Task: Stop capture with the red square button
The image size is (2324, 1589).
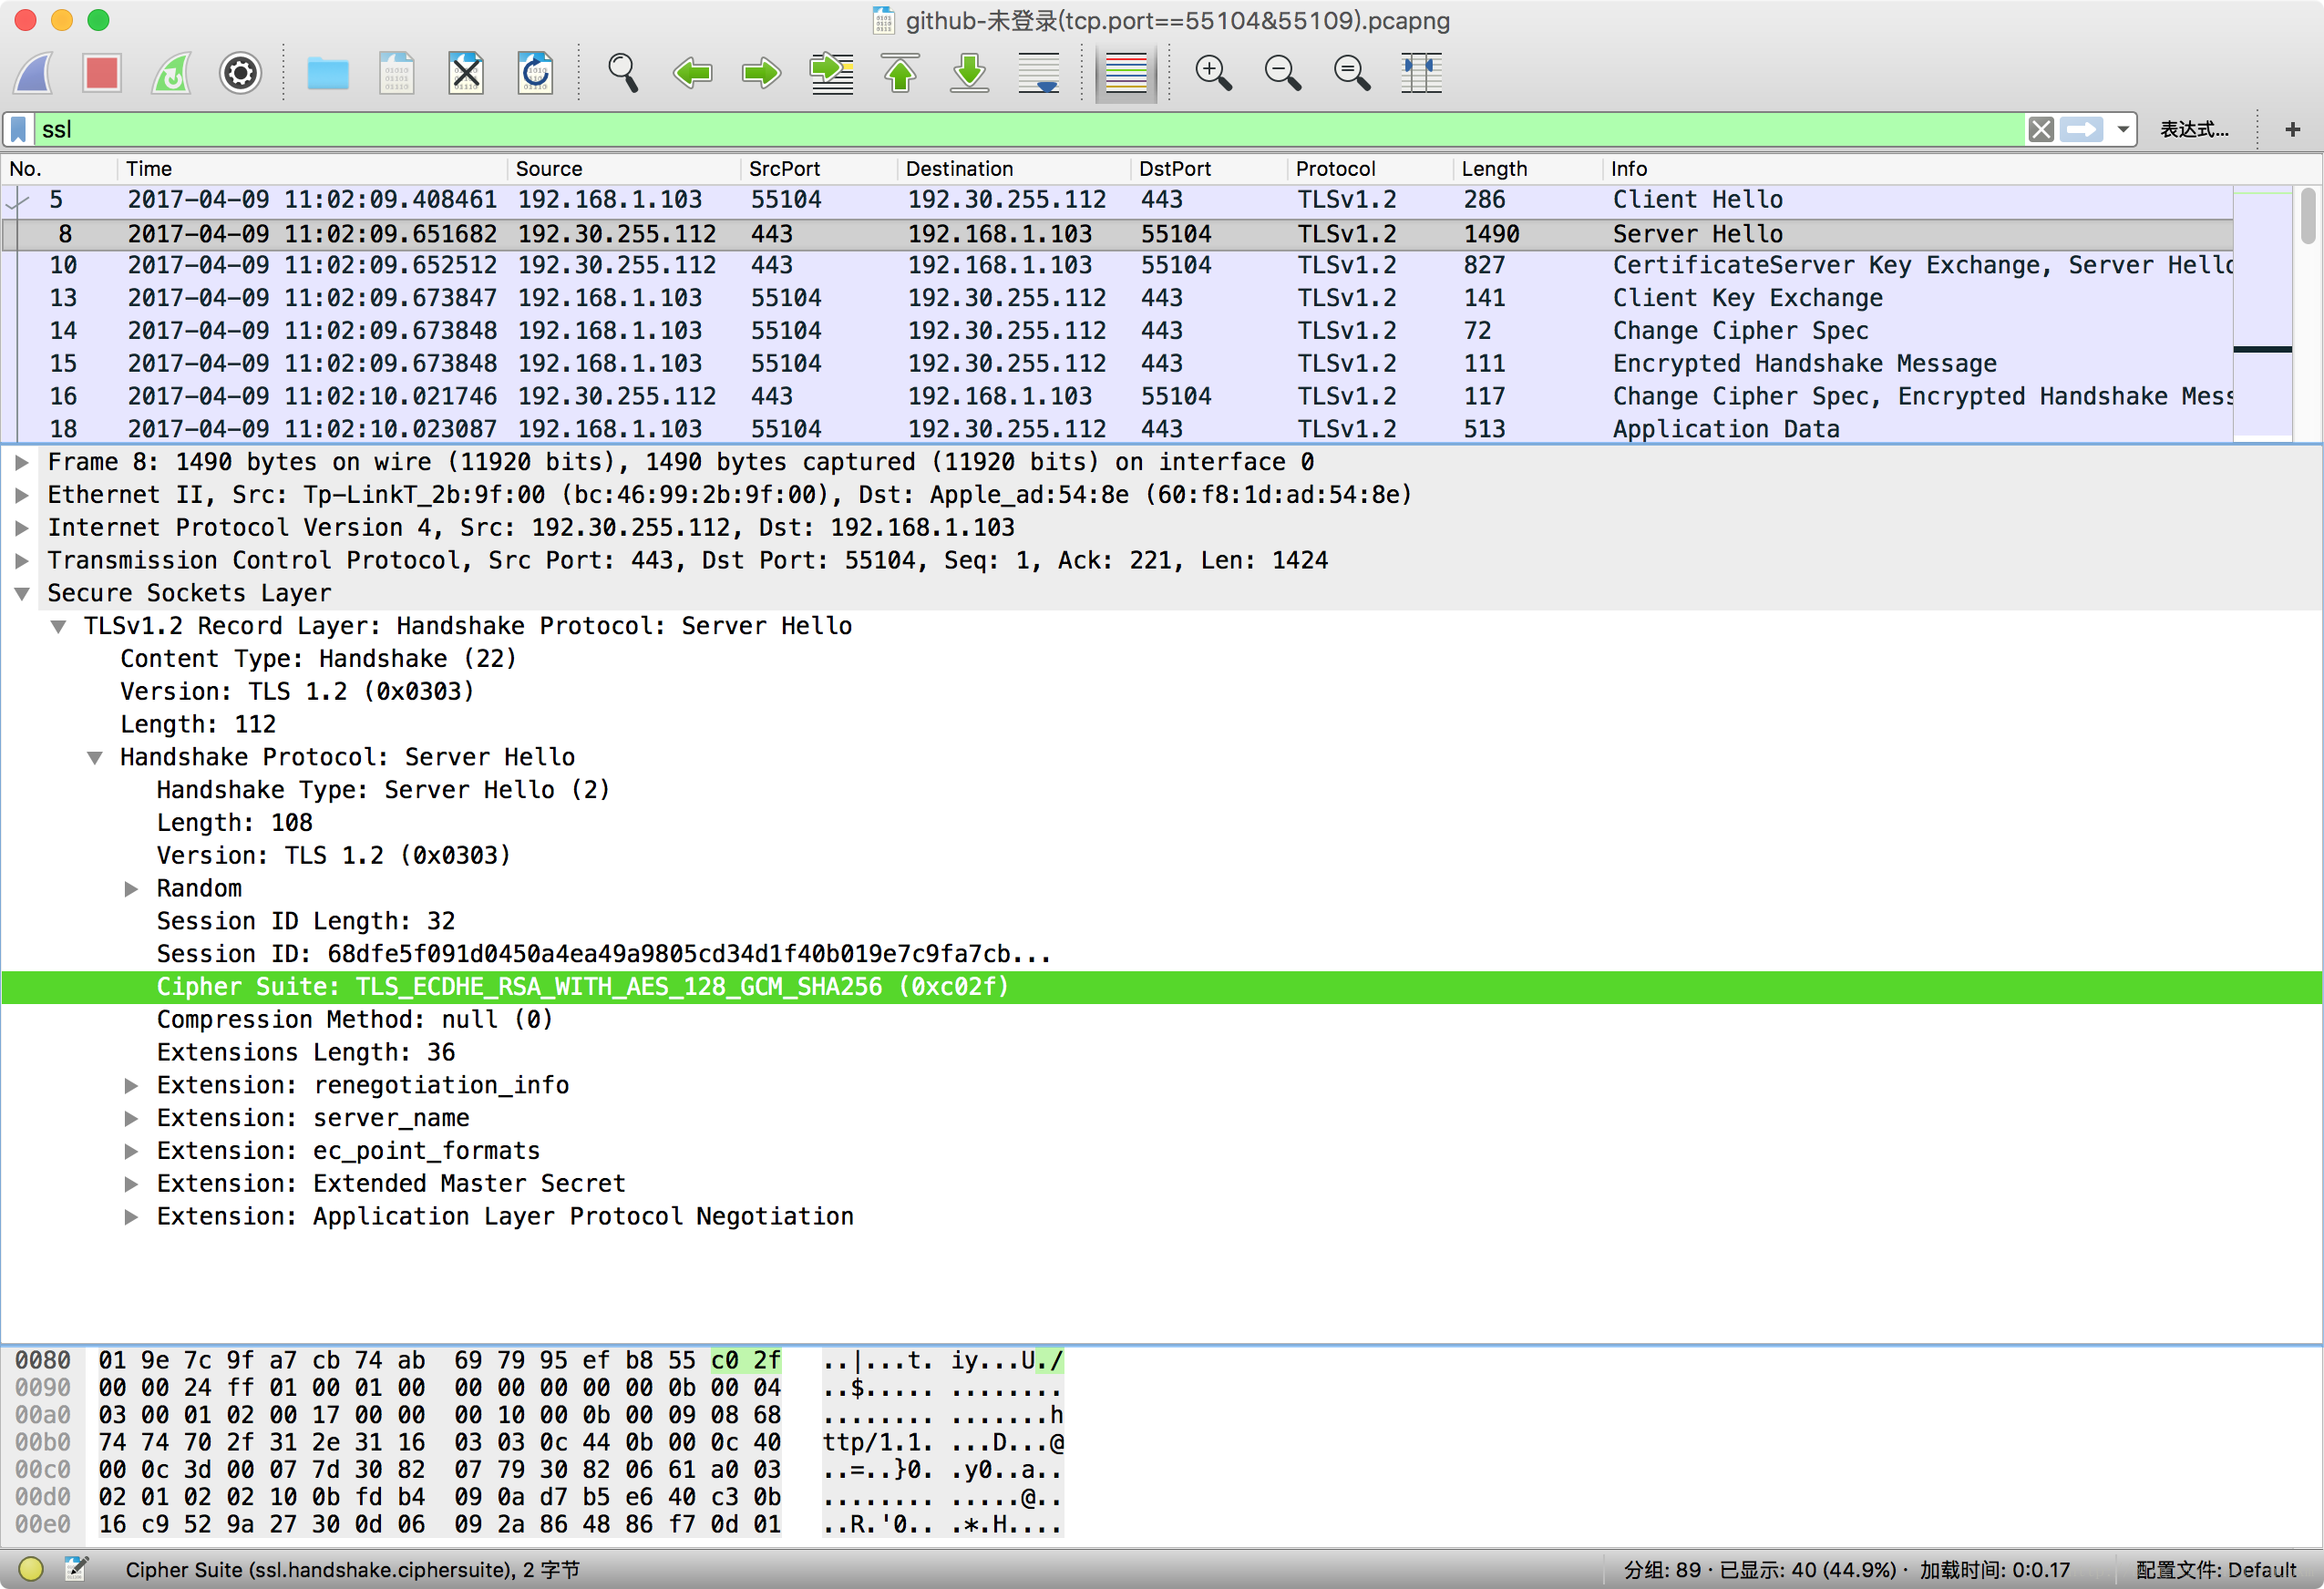Action: (x=102, y=73)
